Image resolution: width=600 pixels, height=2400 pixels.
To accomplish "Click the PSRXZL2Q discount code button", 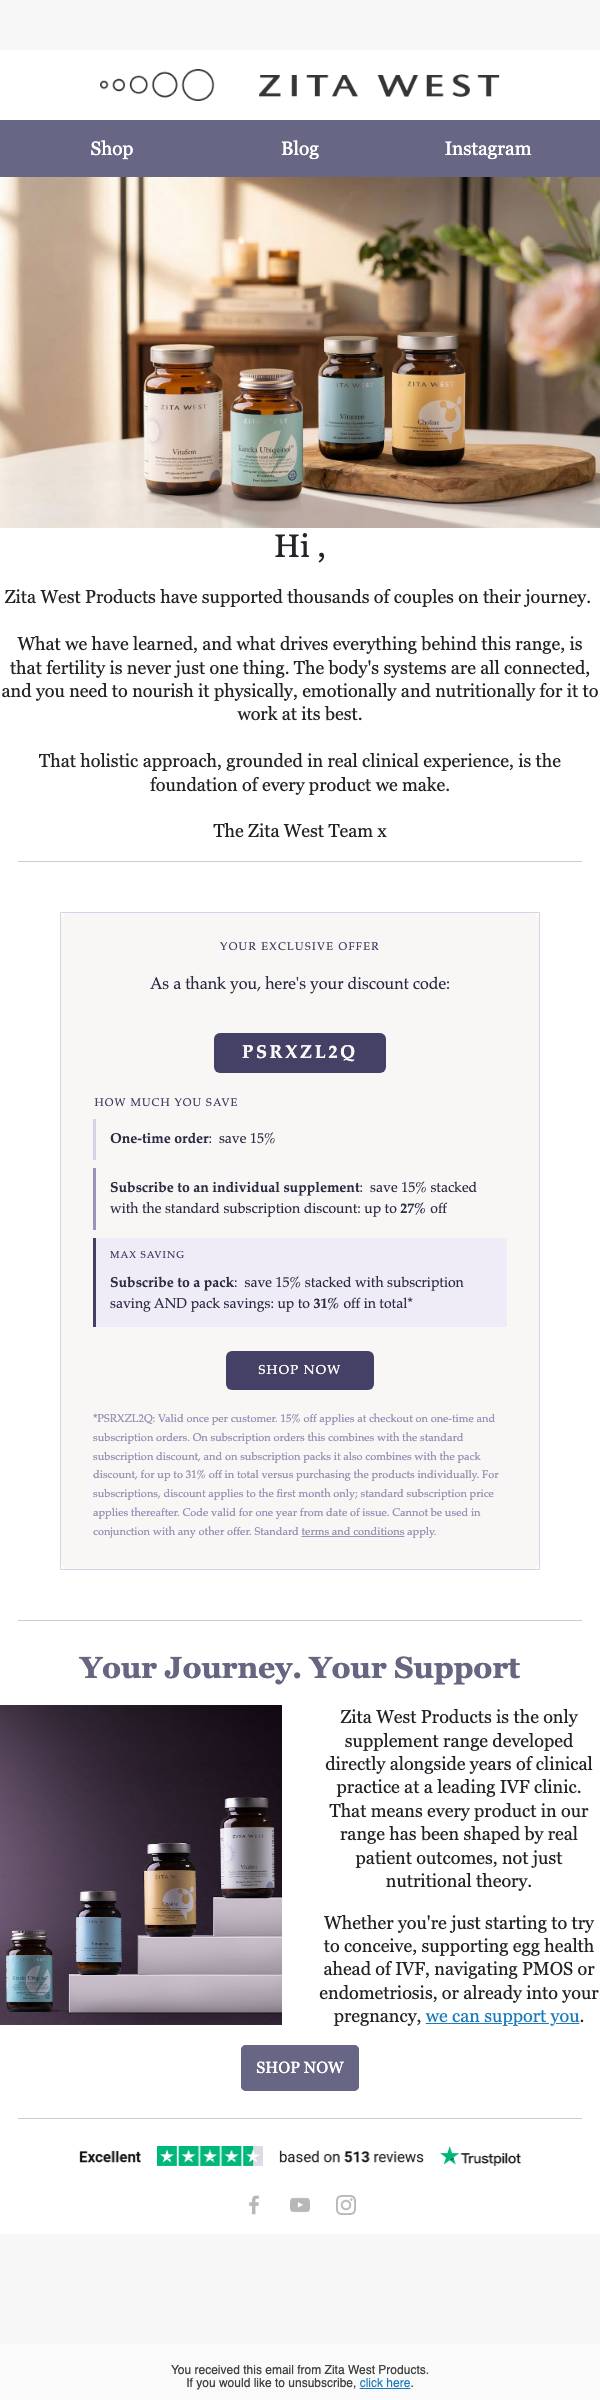I will 300,1052.
